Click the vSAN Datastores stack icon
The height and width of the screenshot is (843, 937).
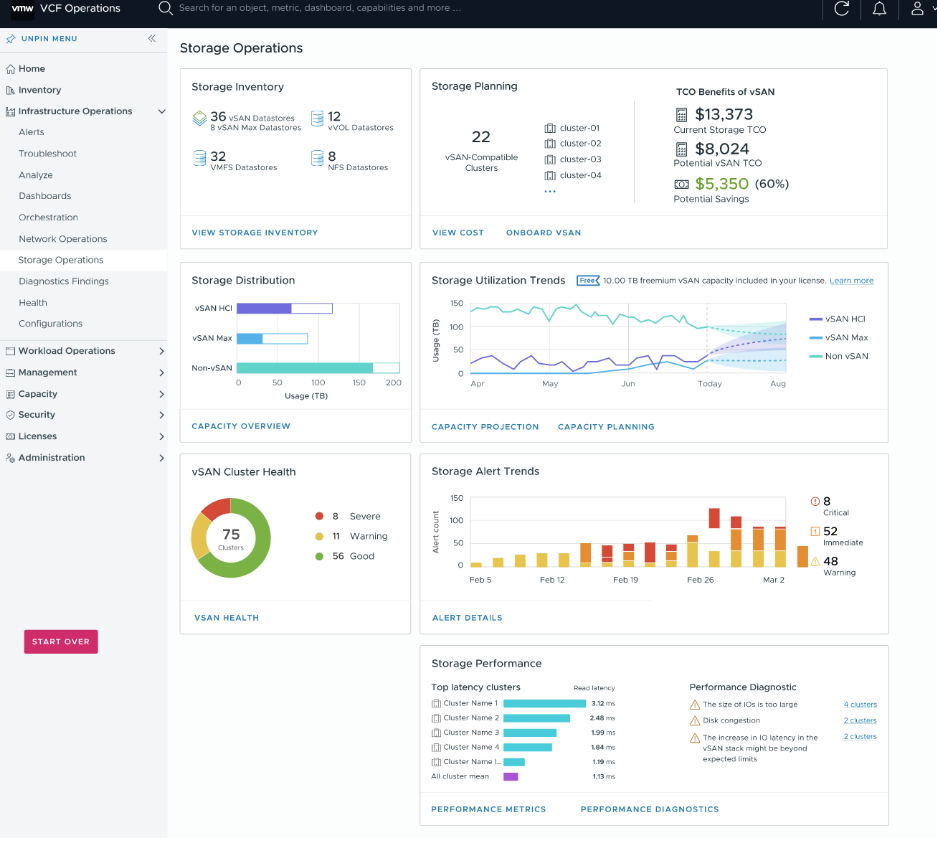pyautogui.click(x=199, y=119)
